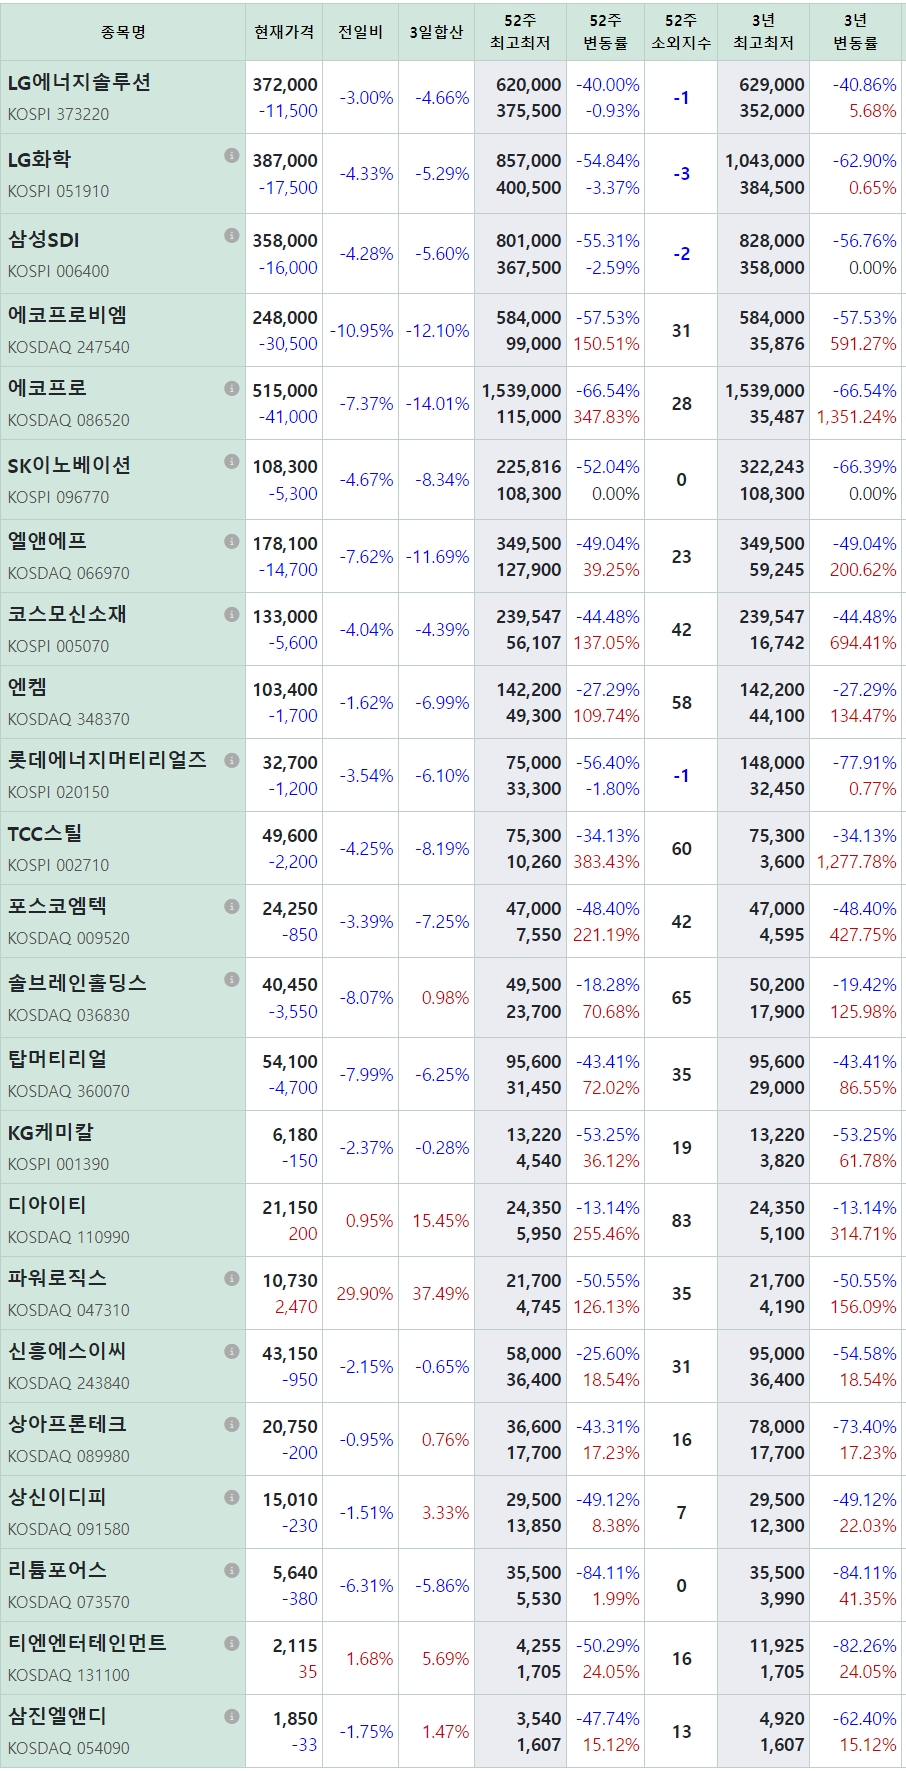Open 엔켐 stock link

click(27, 687)
